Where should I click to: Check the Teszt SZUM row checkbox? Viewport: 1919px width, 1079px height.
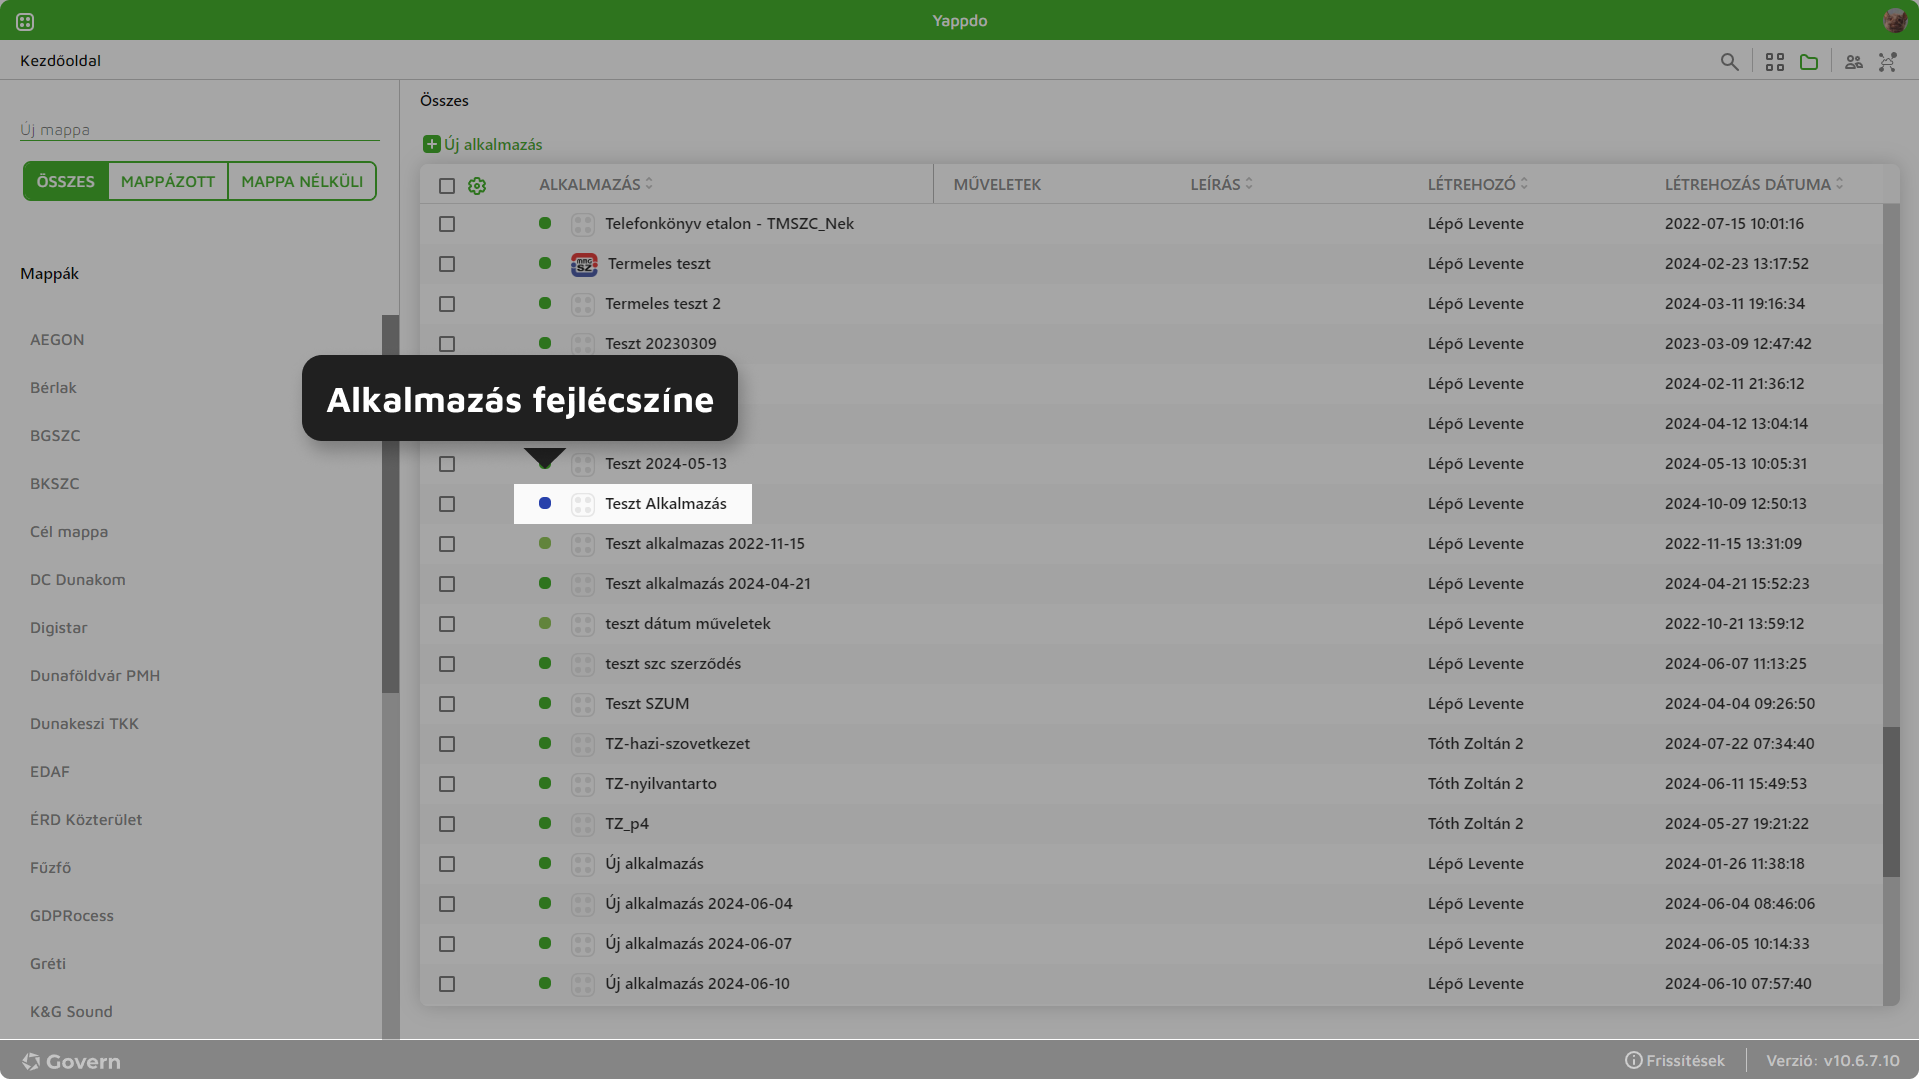[446, 704]
